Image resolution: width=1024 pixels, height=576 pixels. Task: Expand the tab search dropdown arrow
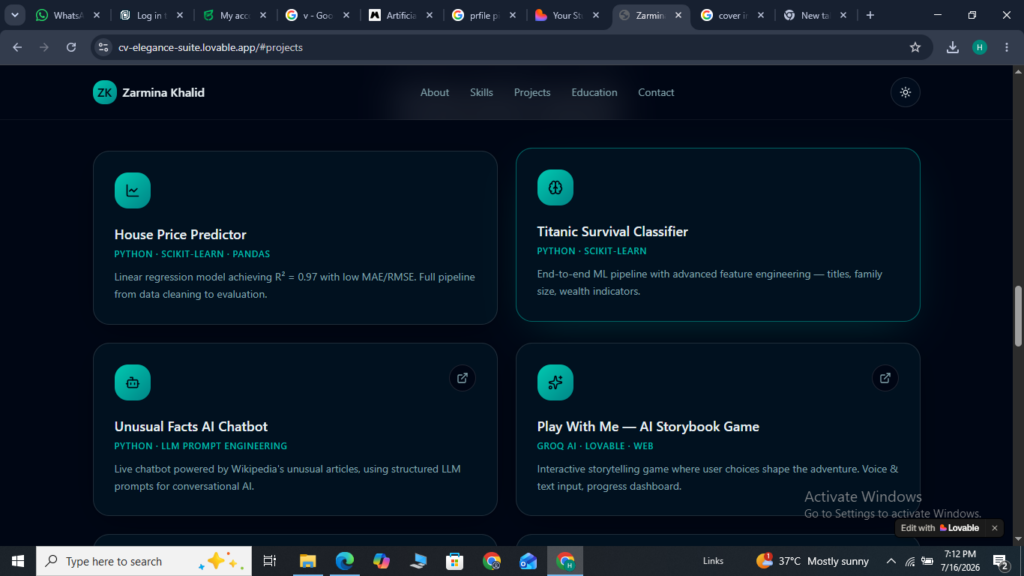pos(14,15)
